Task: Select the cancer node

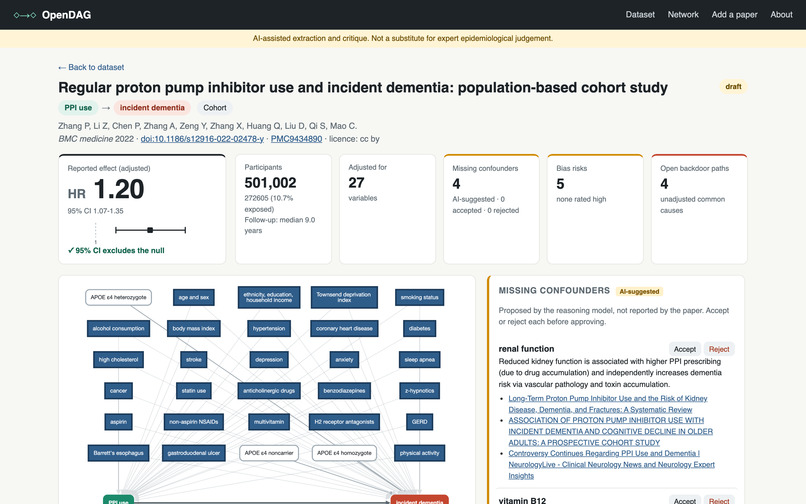Action: click(118, 391)
